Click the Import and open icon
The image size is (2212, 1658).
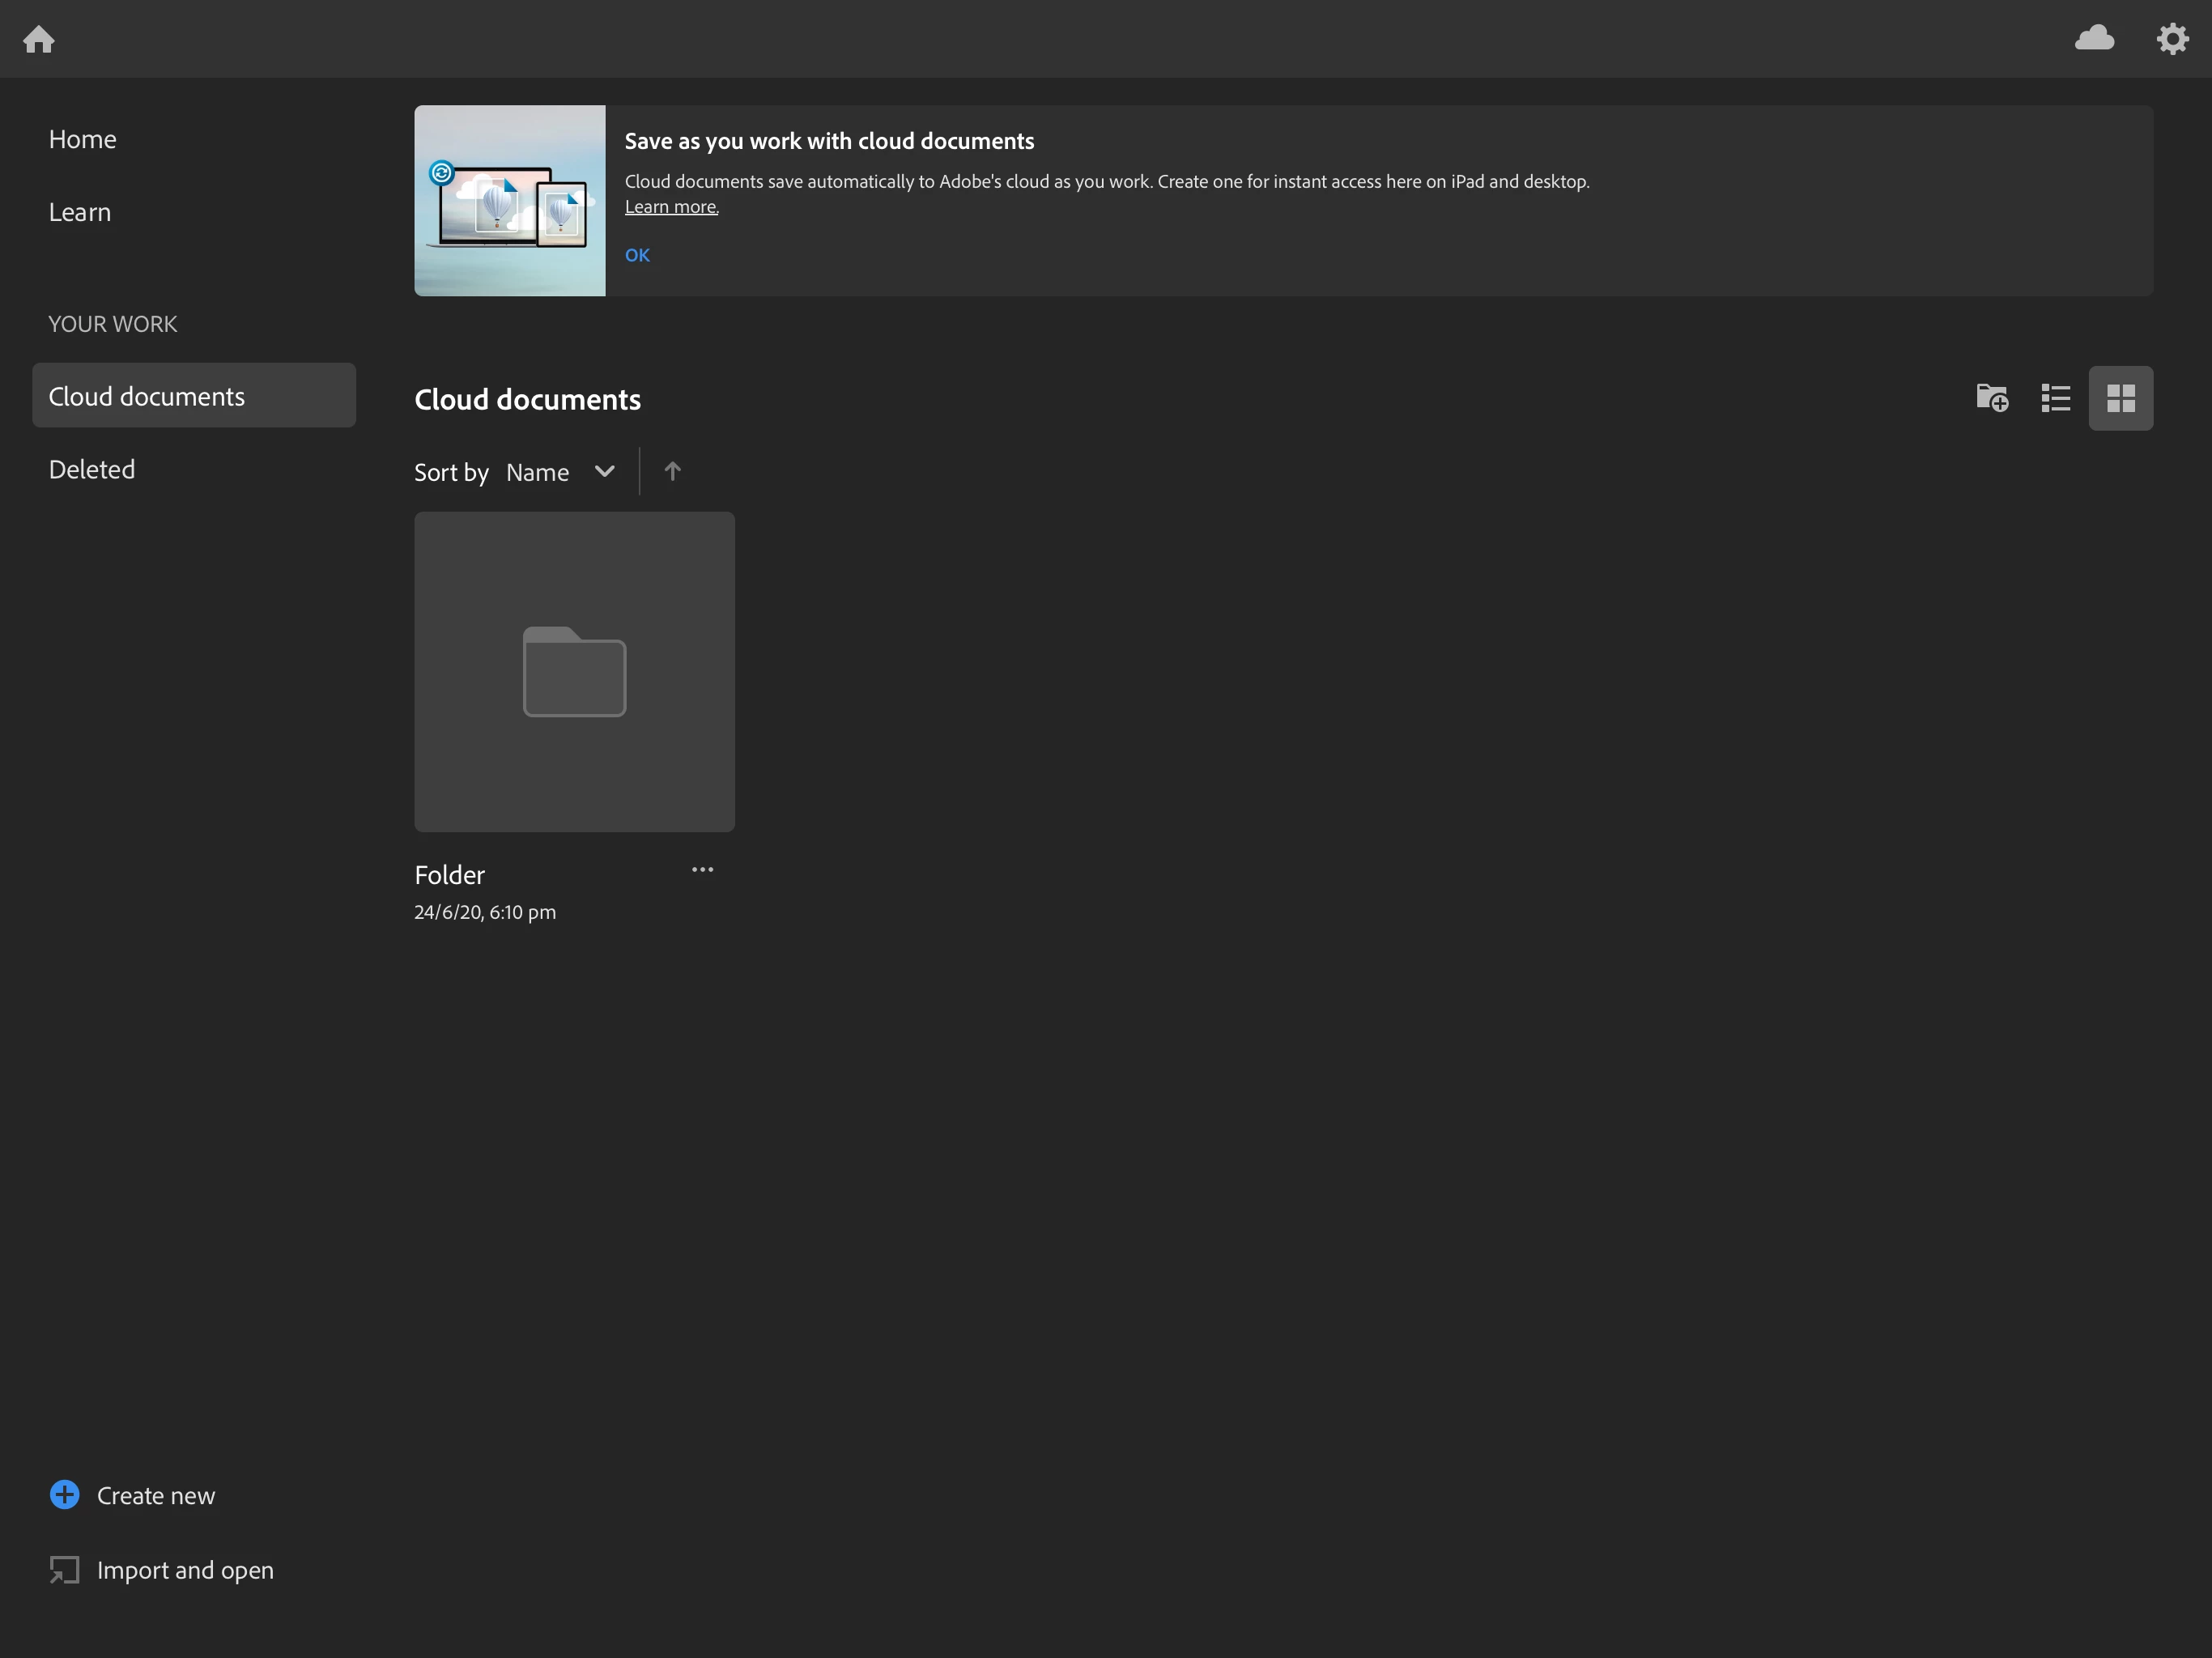(65, 1570)
